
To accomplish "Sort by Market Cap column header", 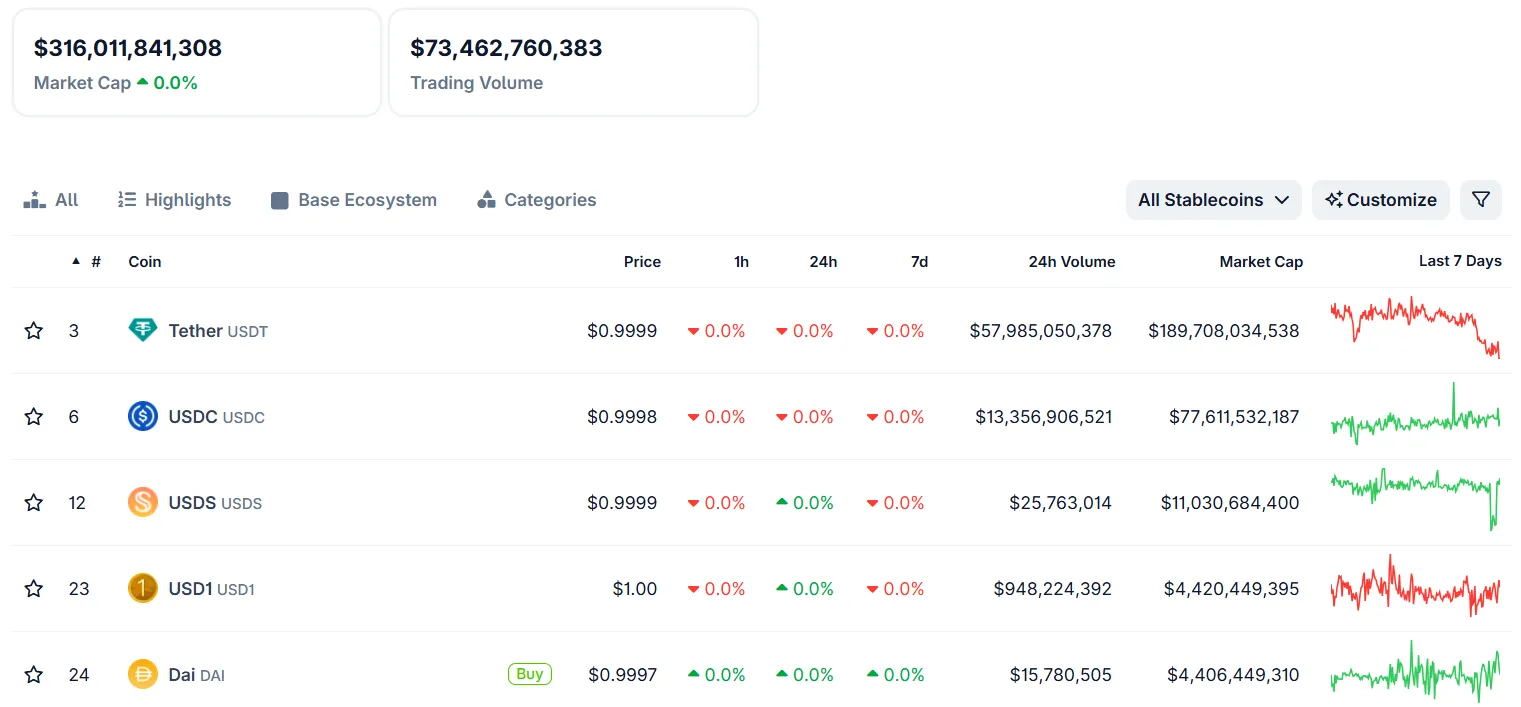I will pyautogui.click(x=1260, y=262).
